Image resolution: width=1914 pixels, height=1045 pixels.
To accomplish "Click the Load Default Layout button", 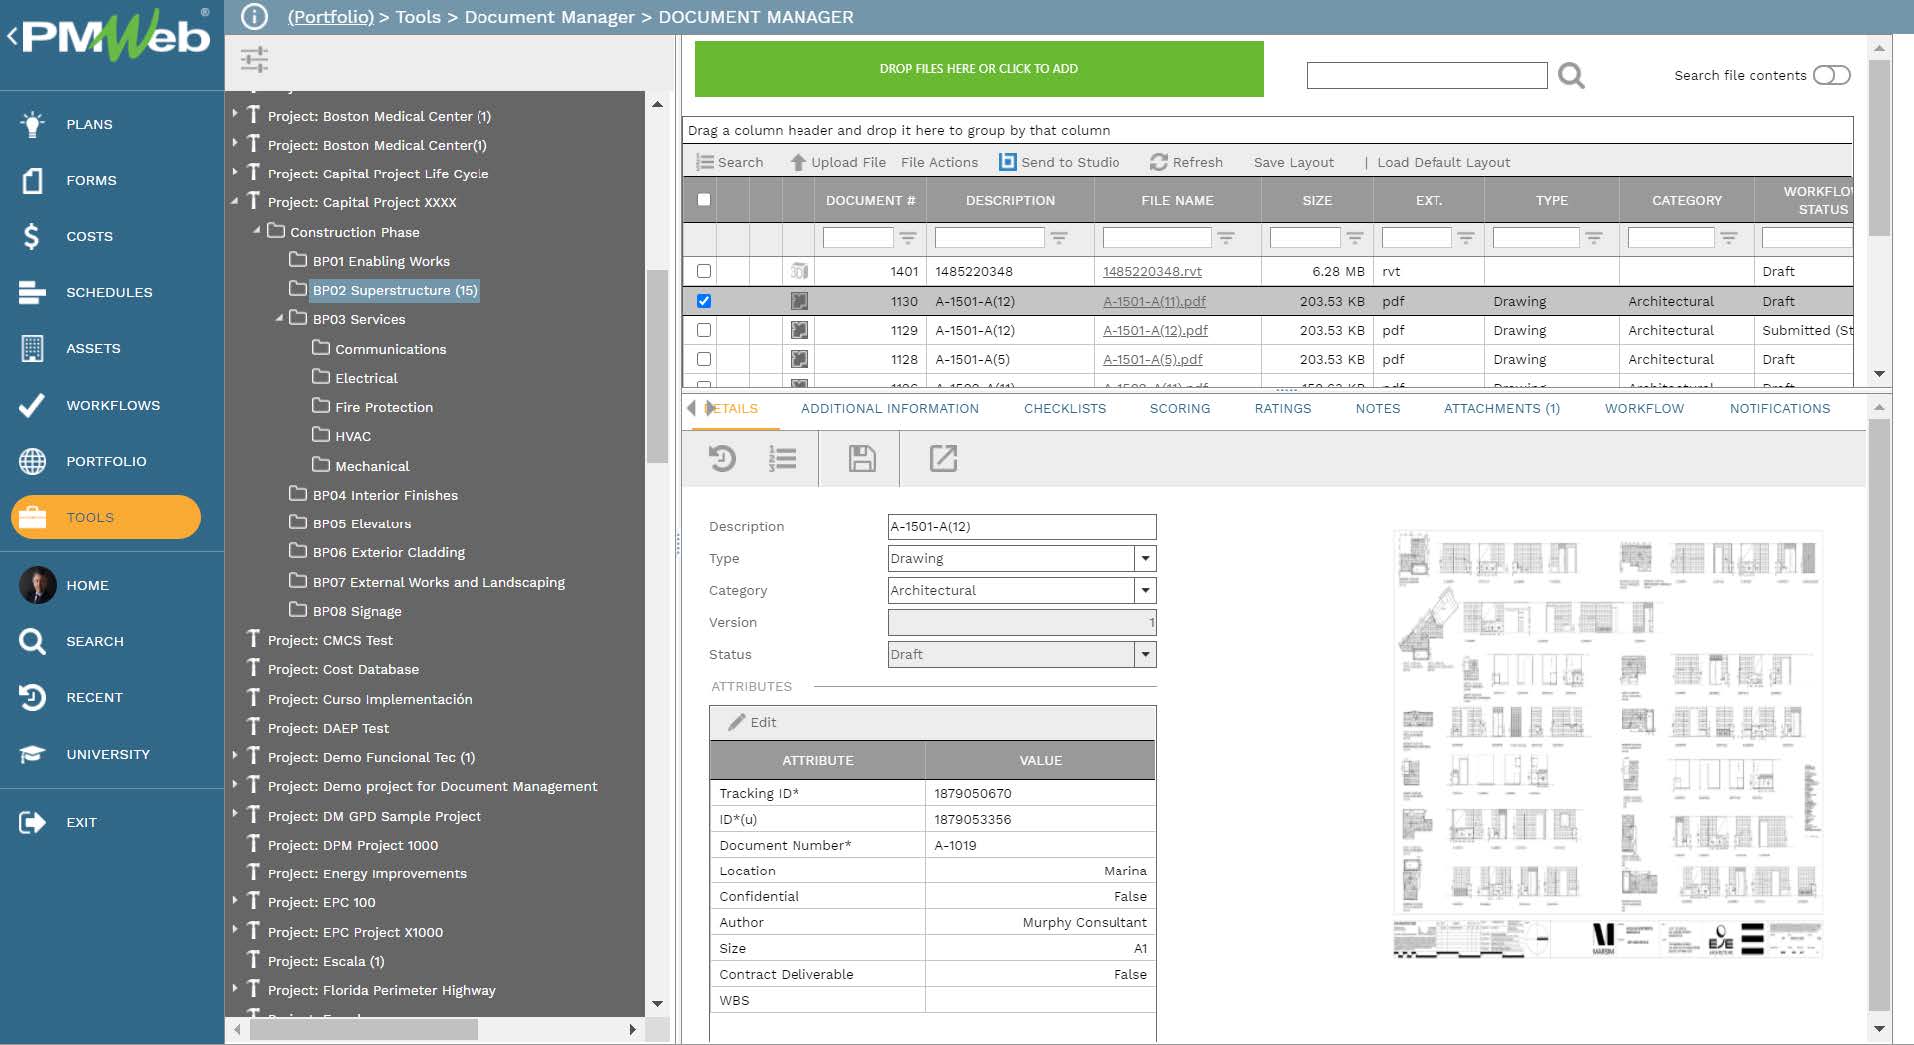I will (x=1443, y=162).
